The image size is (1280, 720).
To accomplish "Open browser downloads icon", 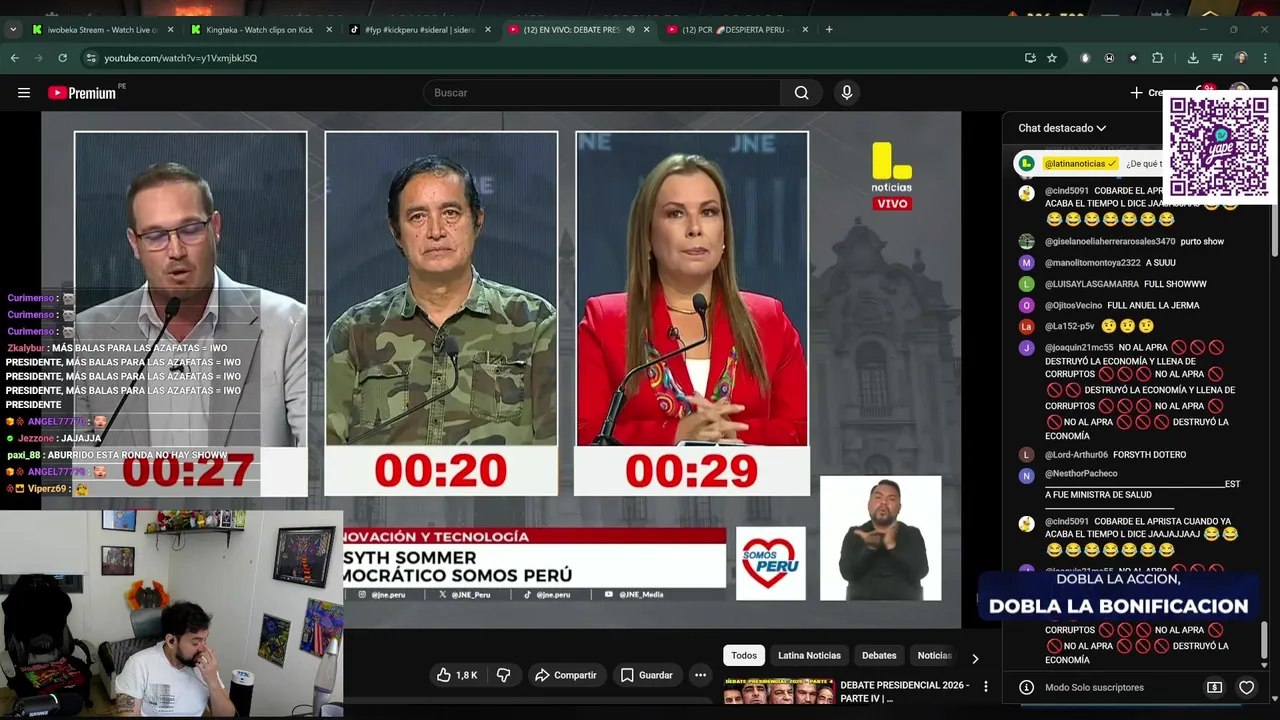I will 1193,58.
